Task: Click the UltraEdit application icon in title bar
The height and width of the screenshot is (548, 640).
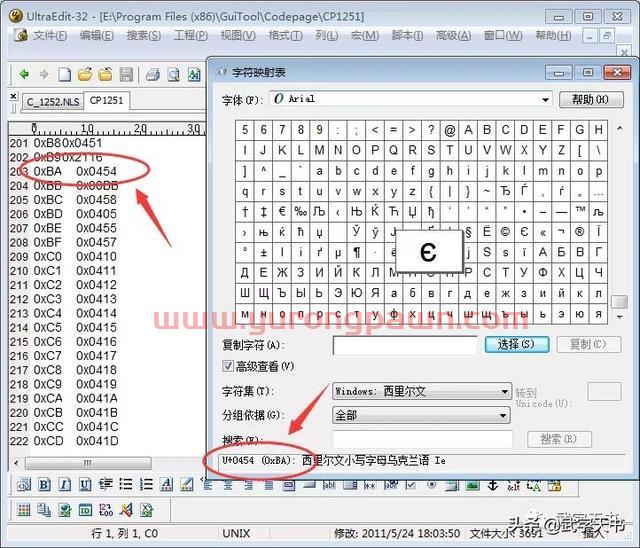Action: 16,16
